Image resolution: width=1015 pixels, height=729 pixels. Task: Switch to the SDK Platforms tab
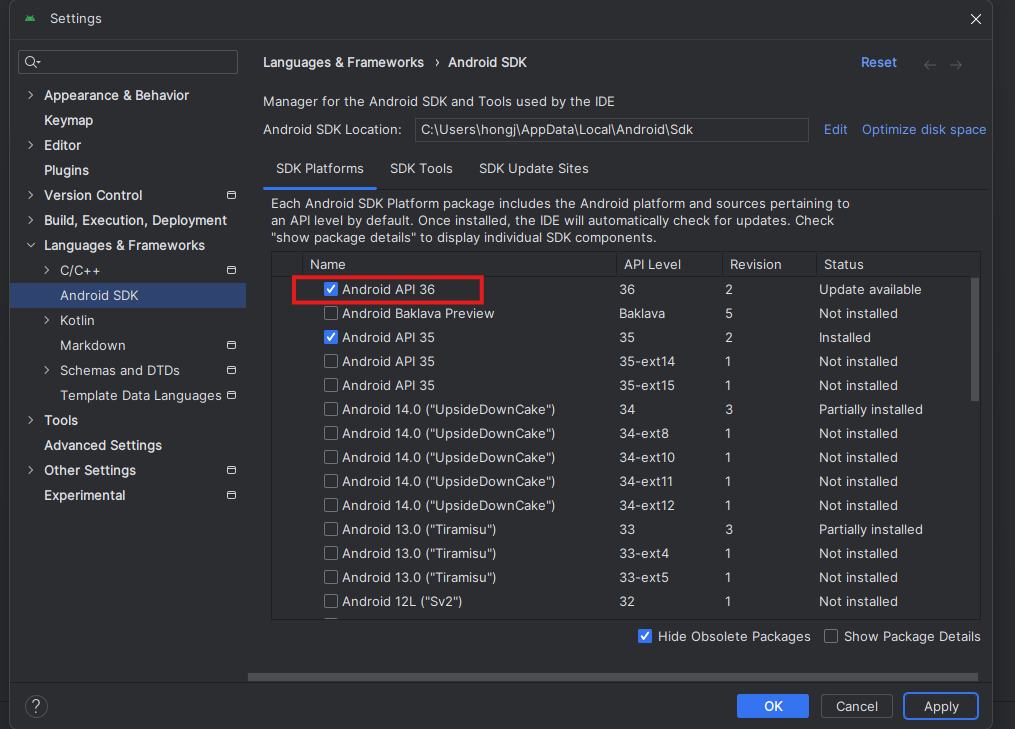[x=320, y=168]
